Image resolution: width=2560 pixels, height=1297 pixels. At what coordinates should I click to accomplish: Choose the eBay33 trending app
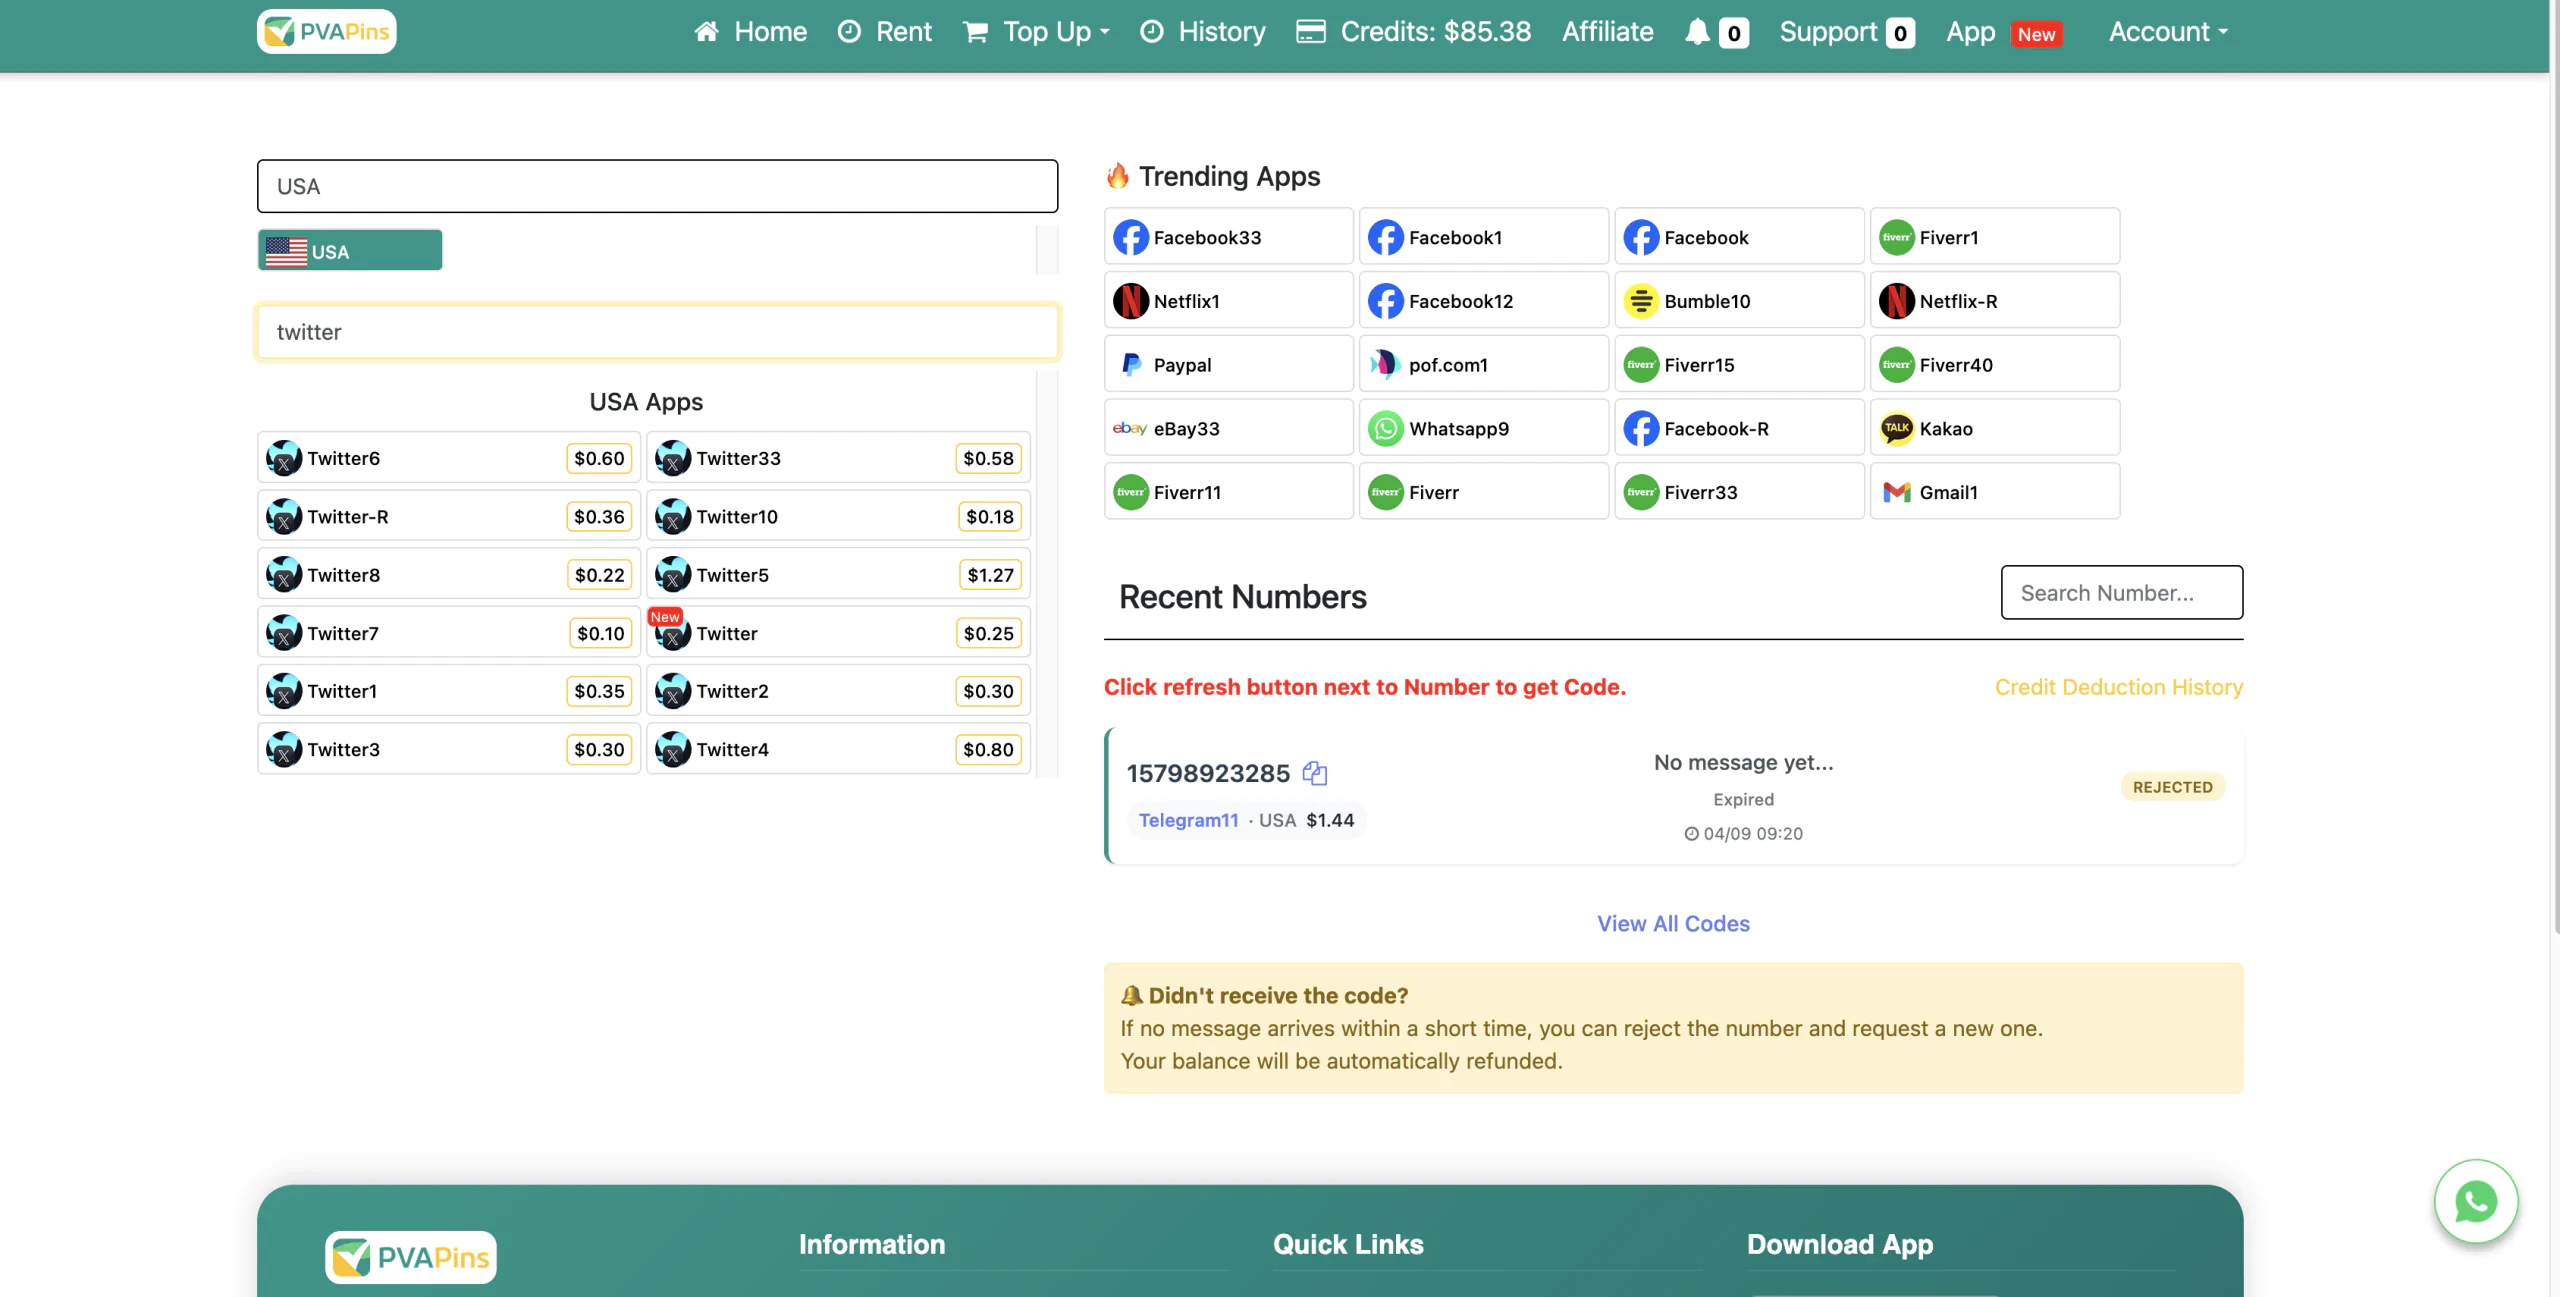[x=1228, y=428]
